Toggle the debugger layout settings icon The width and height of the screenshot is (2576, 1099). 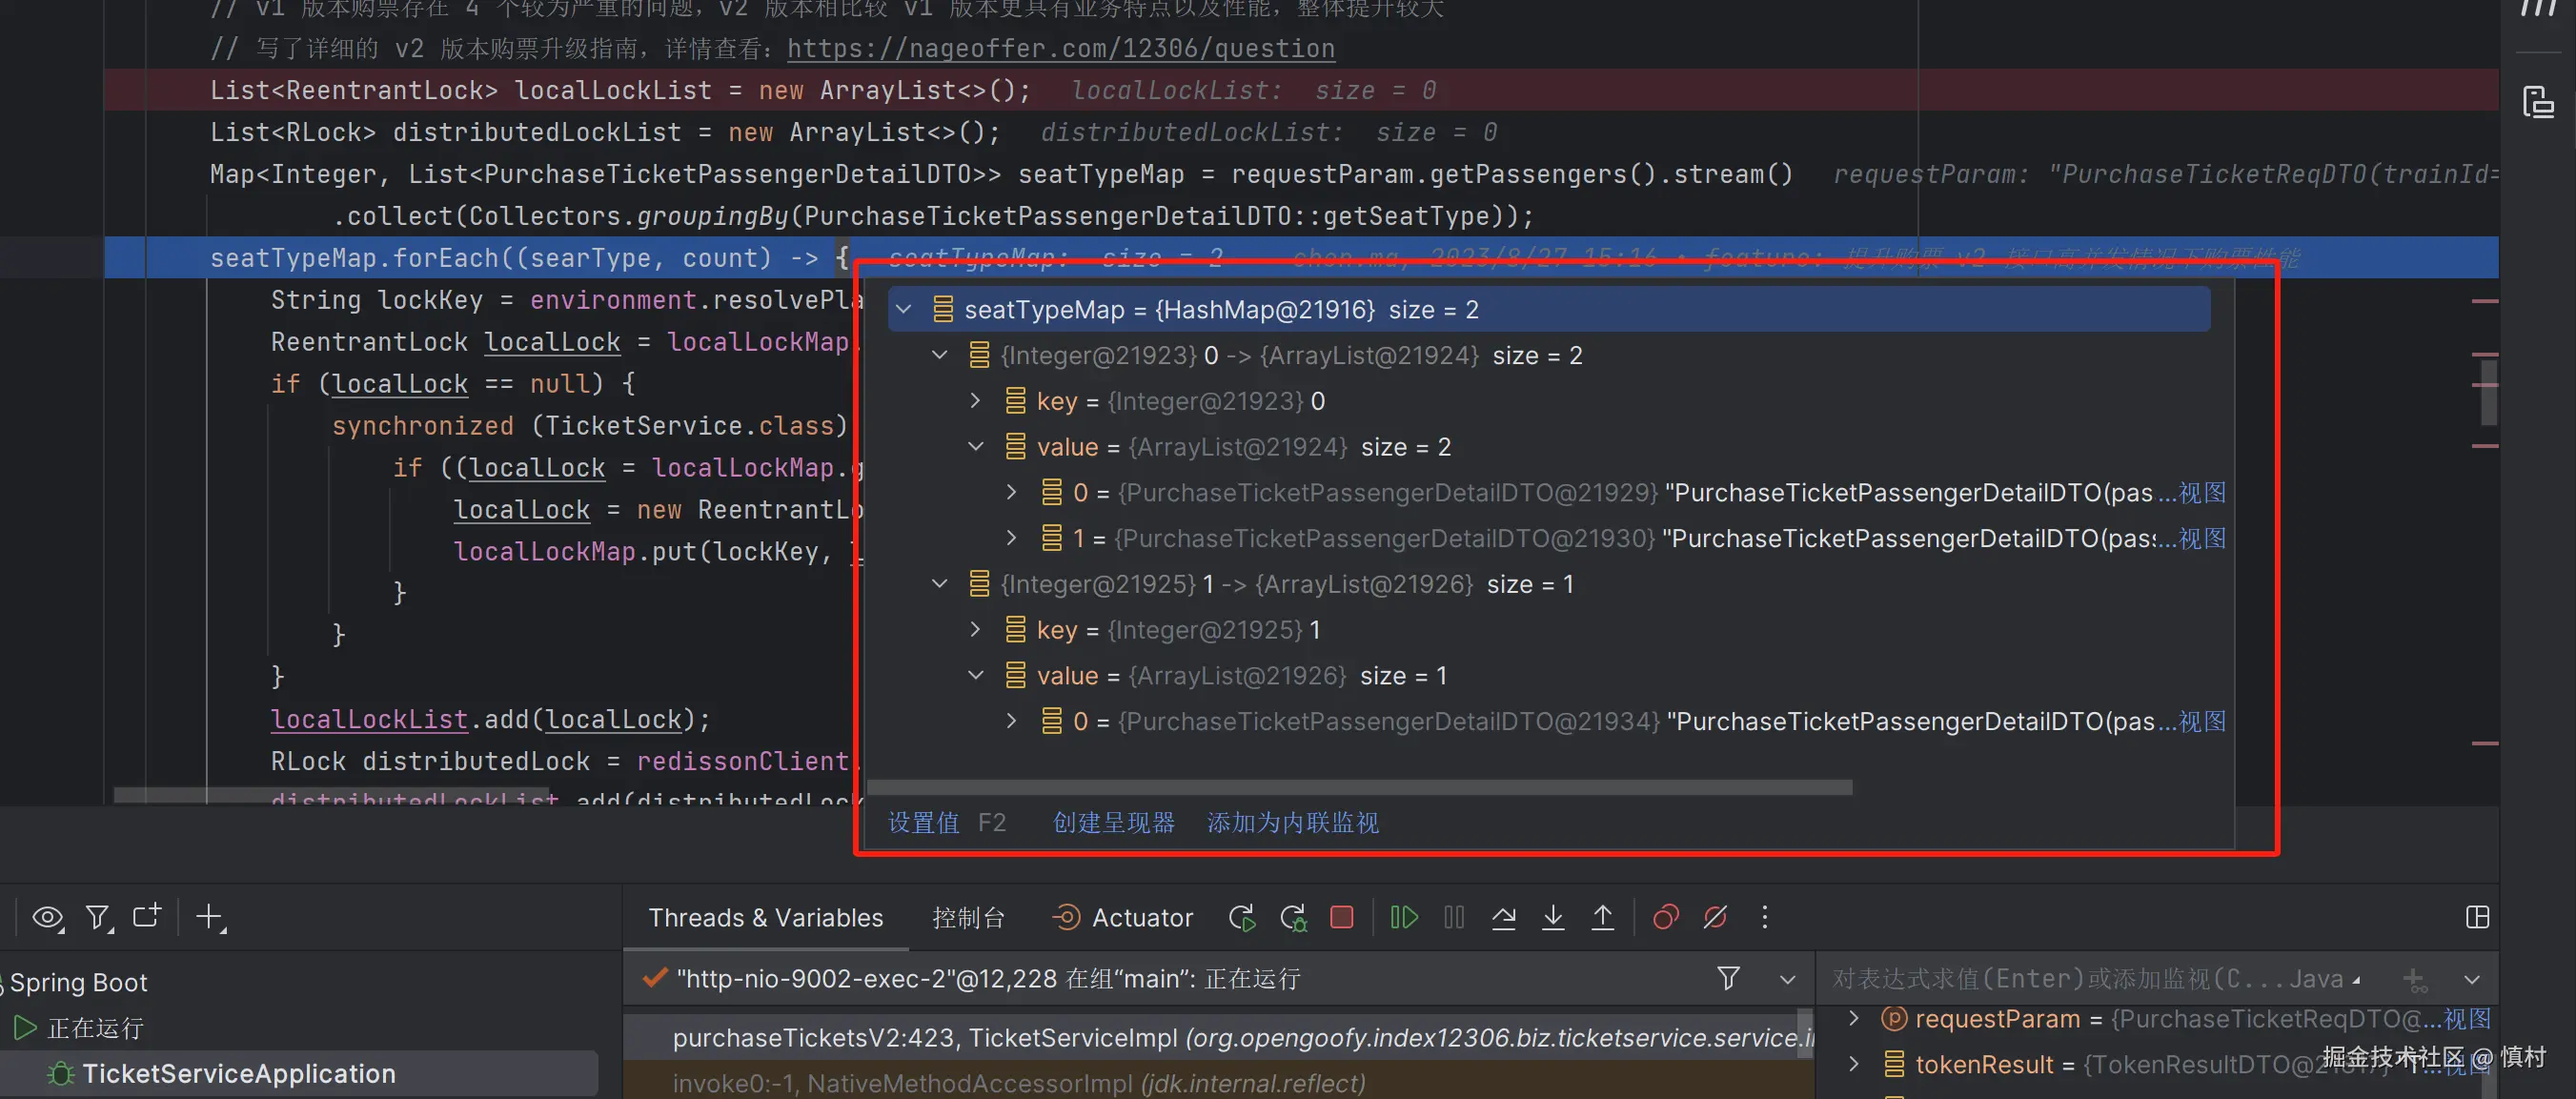click(x=2477, y=917)
